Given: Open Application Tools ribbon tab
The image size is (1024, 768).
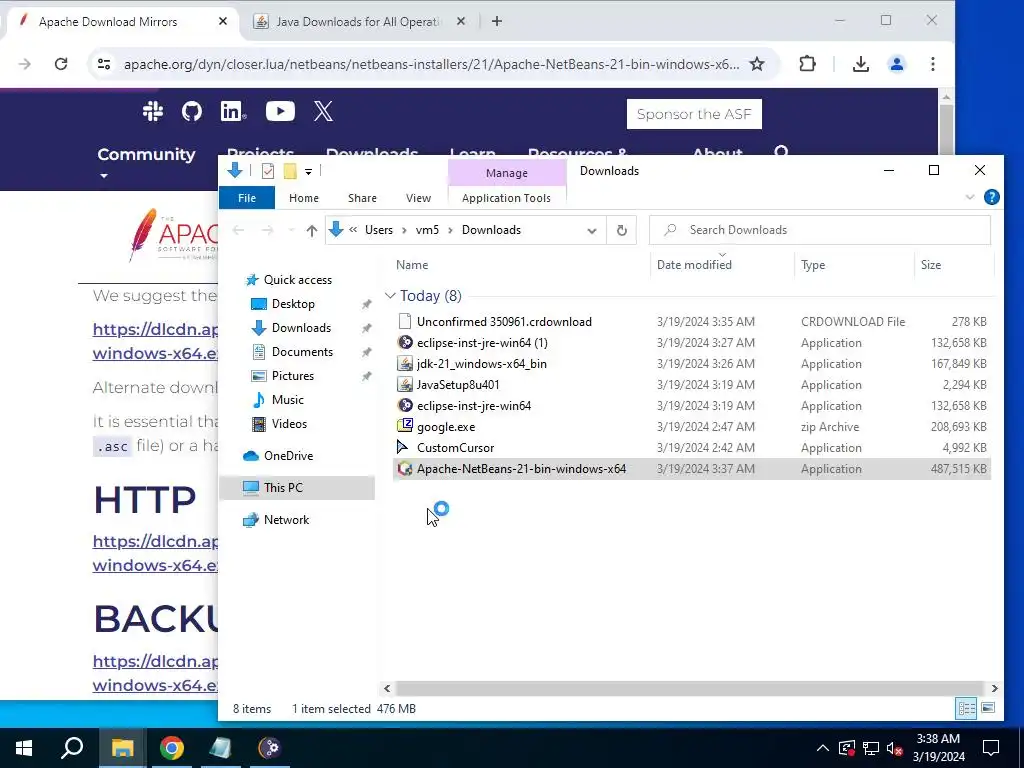Looking at the screenshot, I should [506, 198].
